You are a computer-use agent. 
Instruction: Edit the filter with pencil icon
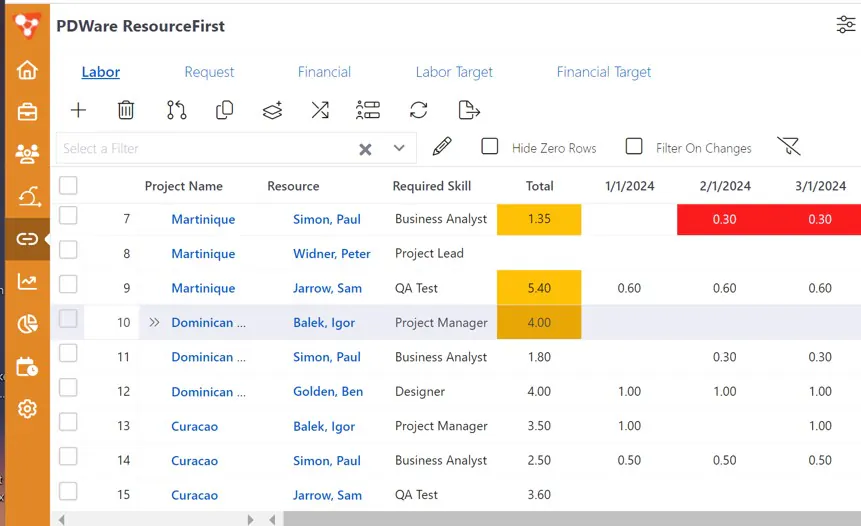[442, 147]
